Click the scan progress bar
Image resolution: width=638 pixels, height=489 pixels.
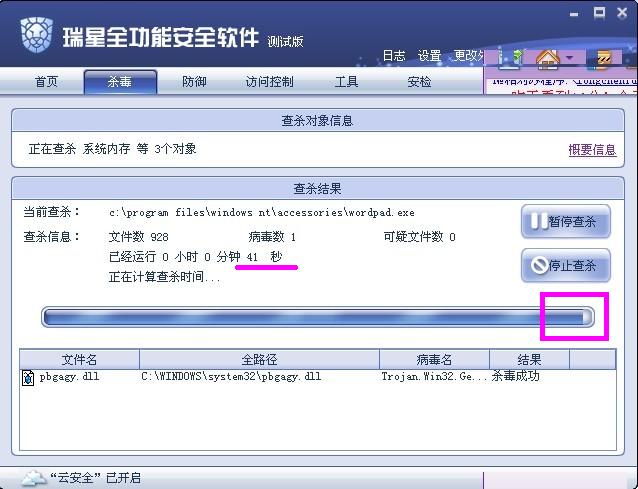(318, 317)
